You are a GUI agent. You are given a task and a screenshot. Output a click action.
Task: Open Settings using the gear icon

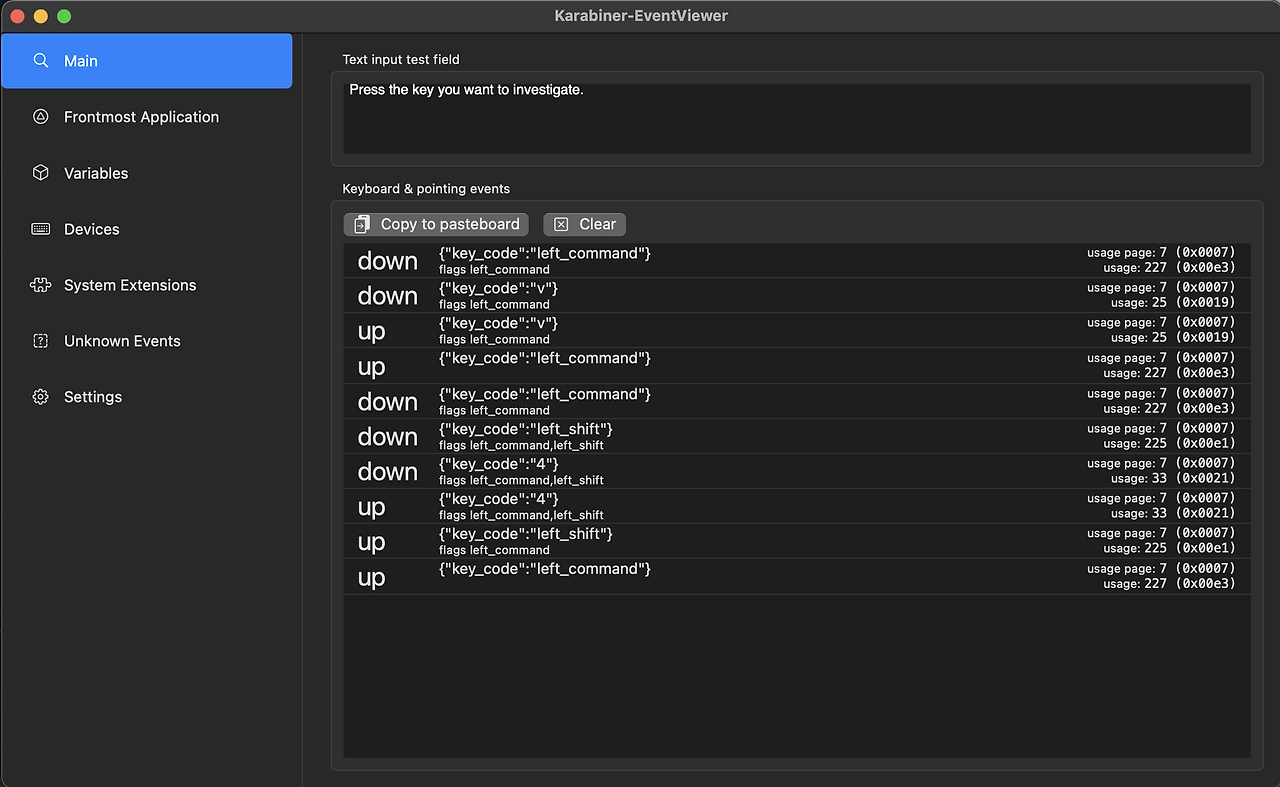tap(41, 397)
